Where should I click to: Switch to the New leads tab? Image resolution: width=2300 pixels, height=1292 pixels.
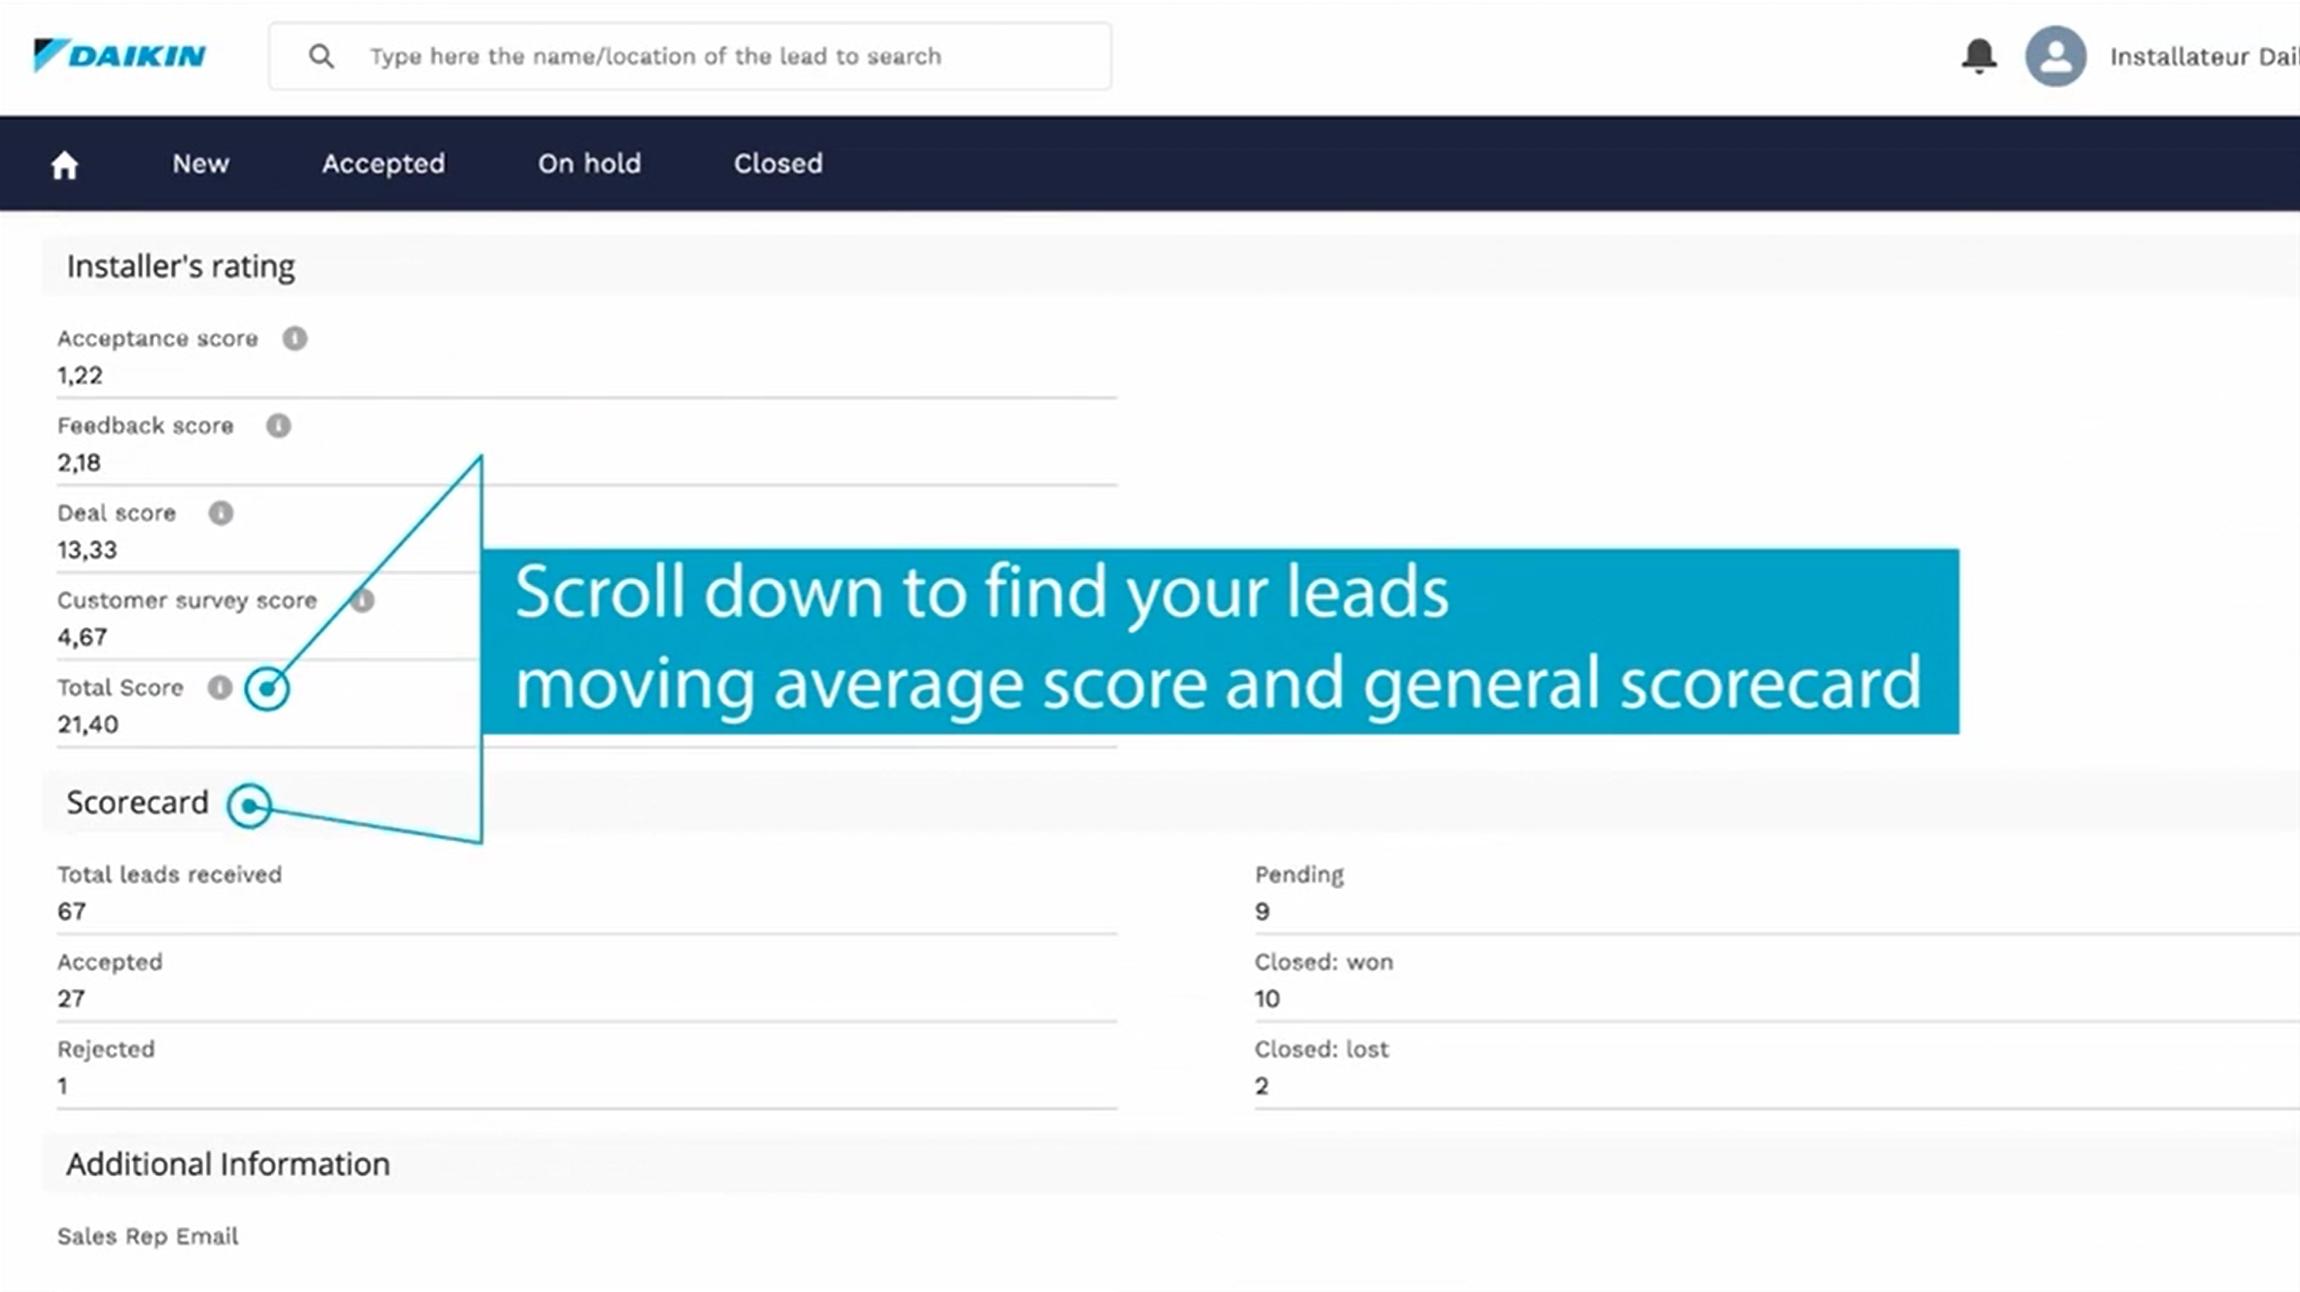(x=200, y=163)
